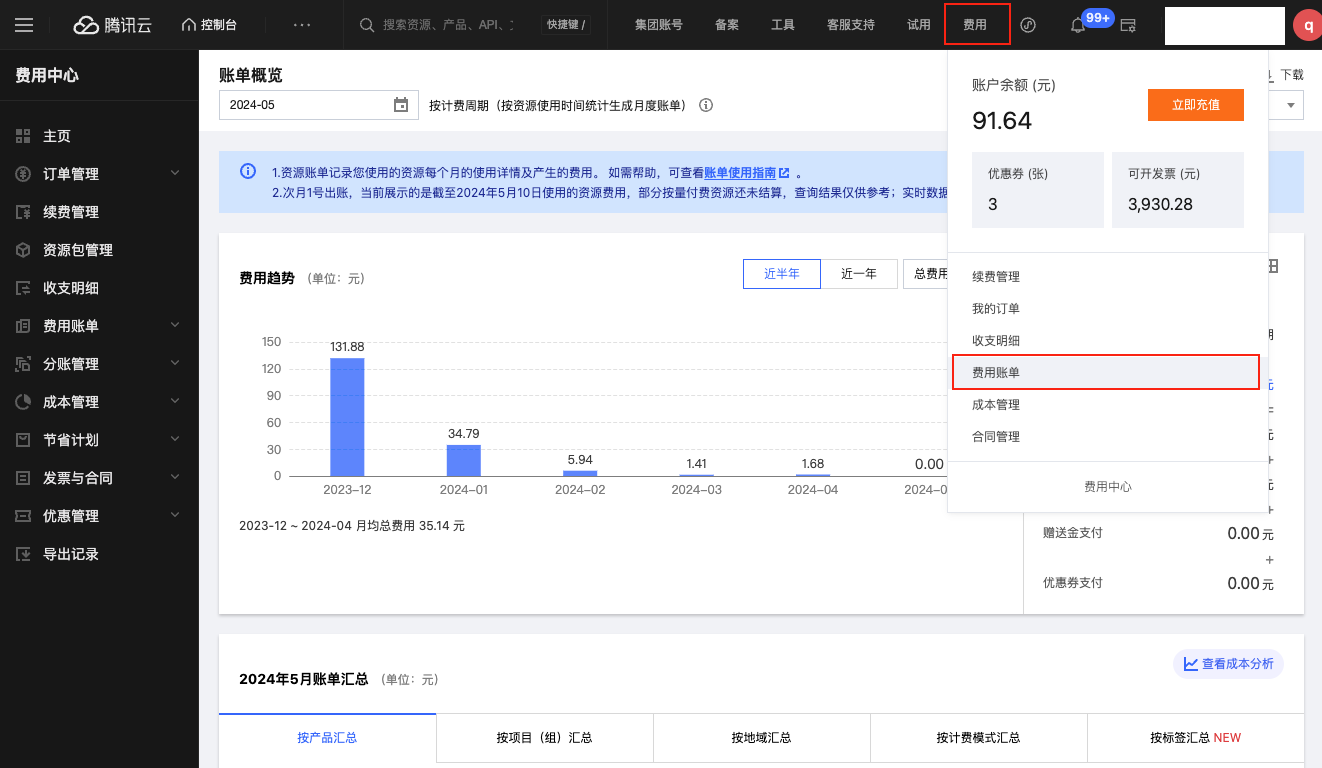Open the hamburger navigation menu
This screenshot has height=768, width=1322.
point(24,25)
